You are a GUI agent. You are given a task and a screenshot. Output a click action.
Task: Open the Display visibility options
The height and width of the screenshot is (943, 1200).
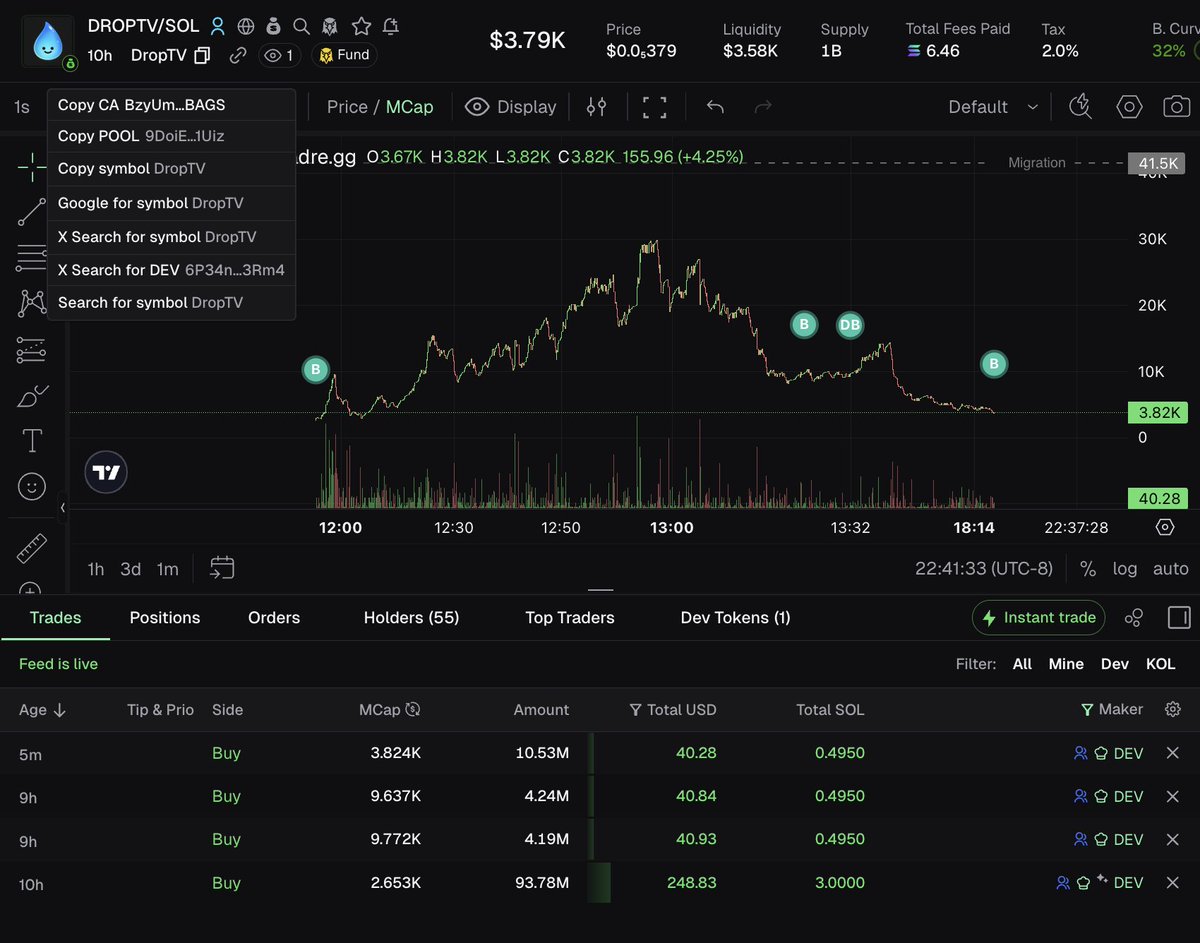(x=511, y=107)
